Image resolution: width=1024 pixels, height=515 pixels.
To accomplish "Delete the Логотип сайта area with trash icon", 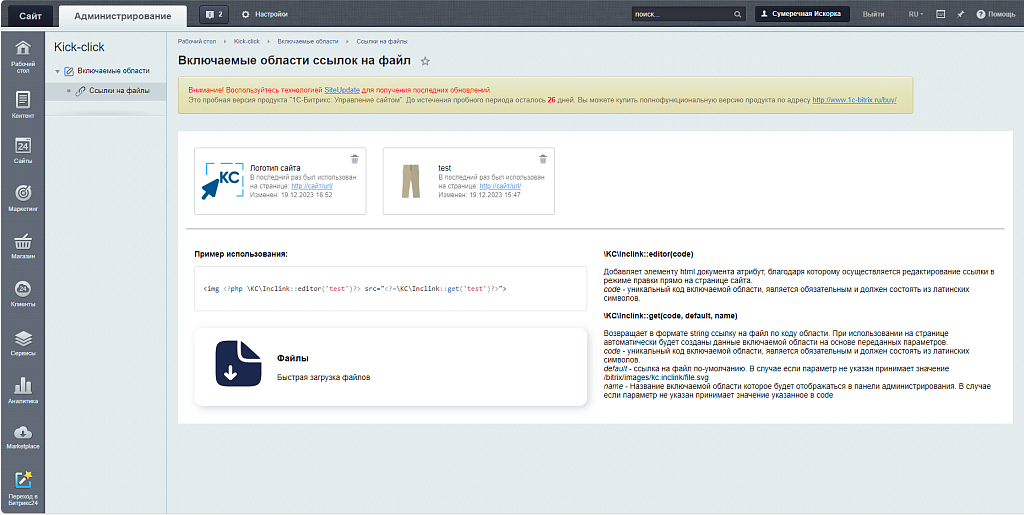I will [354, 159].
